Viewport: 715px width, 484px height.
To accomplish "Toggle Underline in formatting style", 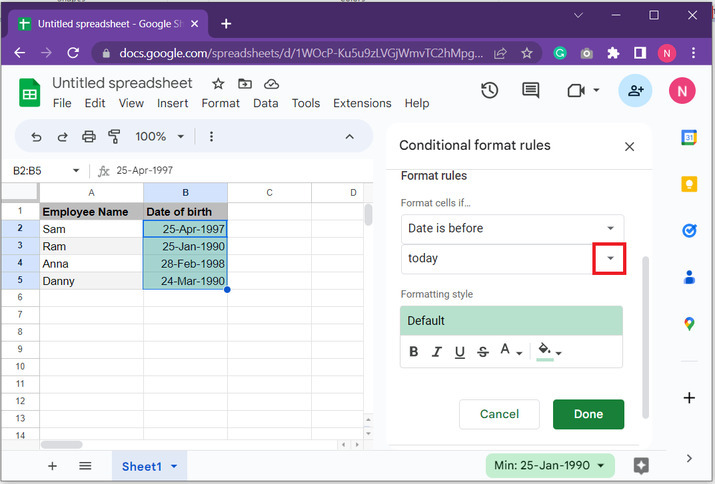I will pos(460,352).
